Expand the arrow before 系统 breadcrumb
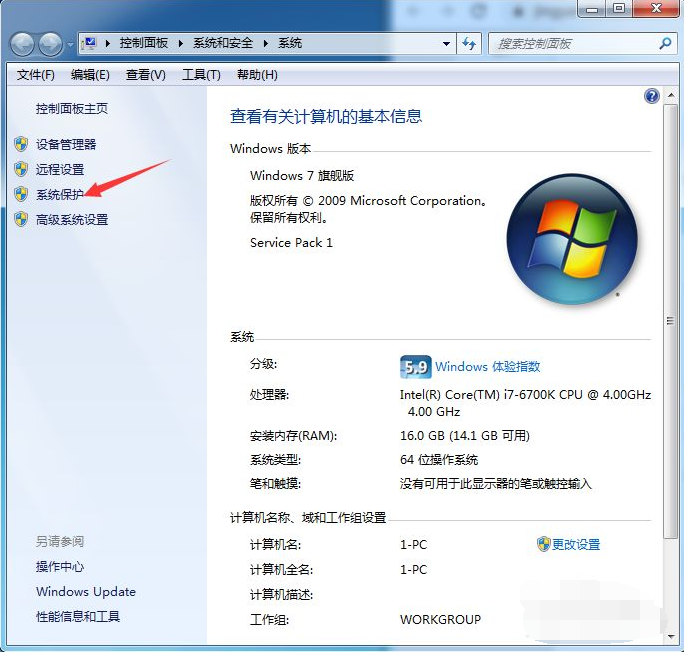 (266, 43)
